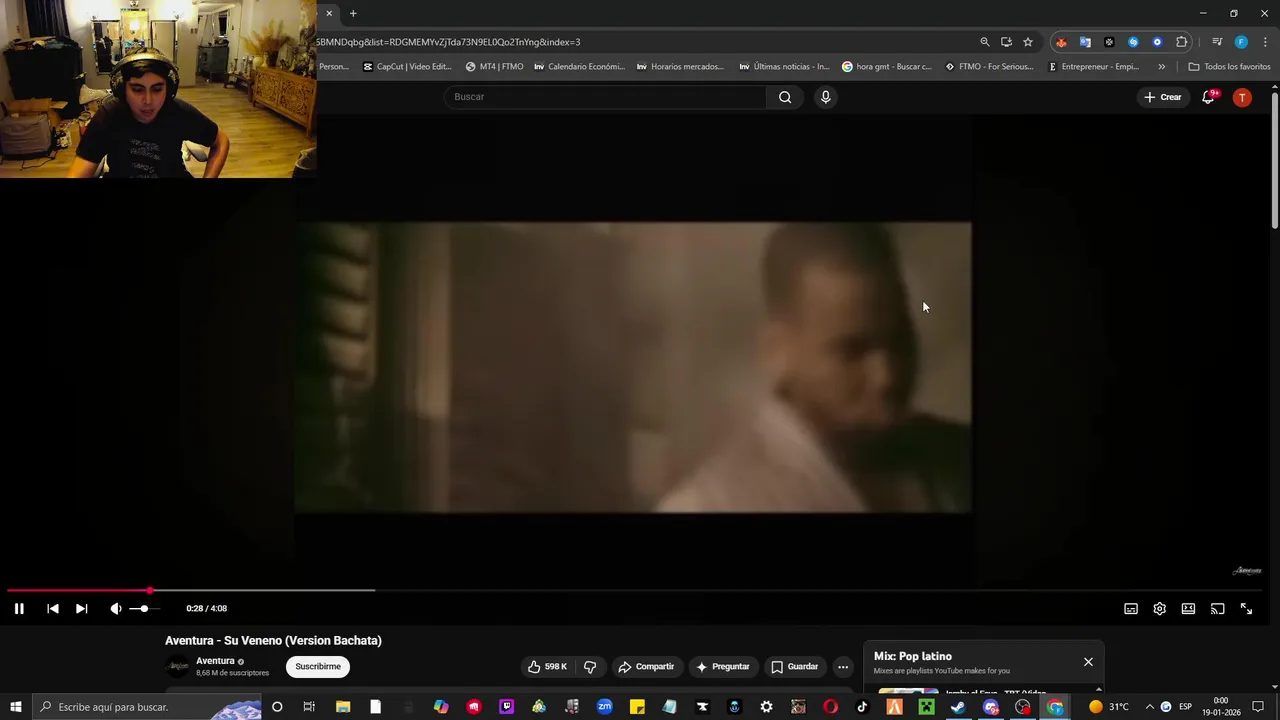The image size is (1280, 720).
Task: Open the hora gmt - Buscar bookmark
Action: [887, 67]
